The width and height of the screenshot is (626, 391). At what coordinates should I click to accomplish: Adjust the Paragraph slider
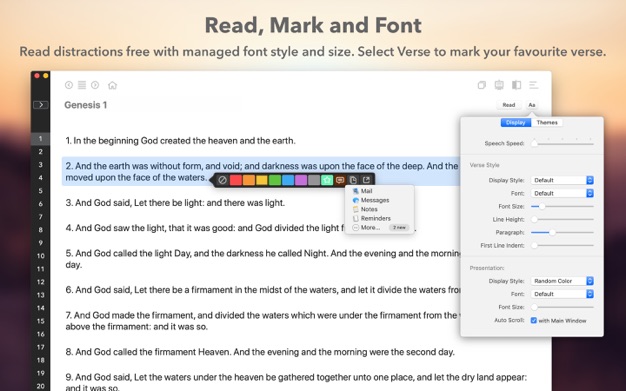[563, 232]
